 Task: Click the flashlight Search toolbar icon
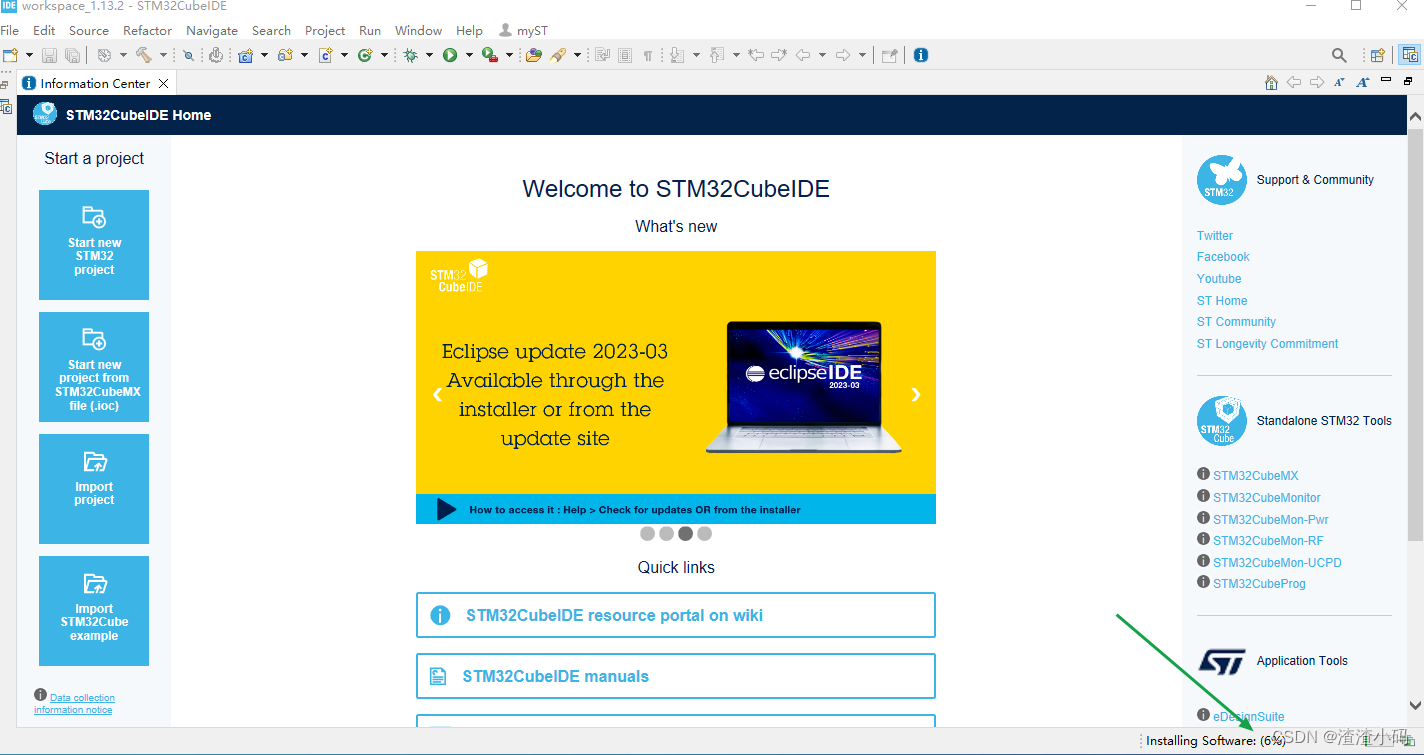[x=558, y=55]
